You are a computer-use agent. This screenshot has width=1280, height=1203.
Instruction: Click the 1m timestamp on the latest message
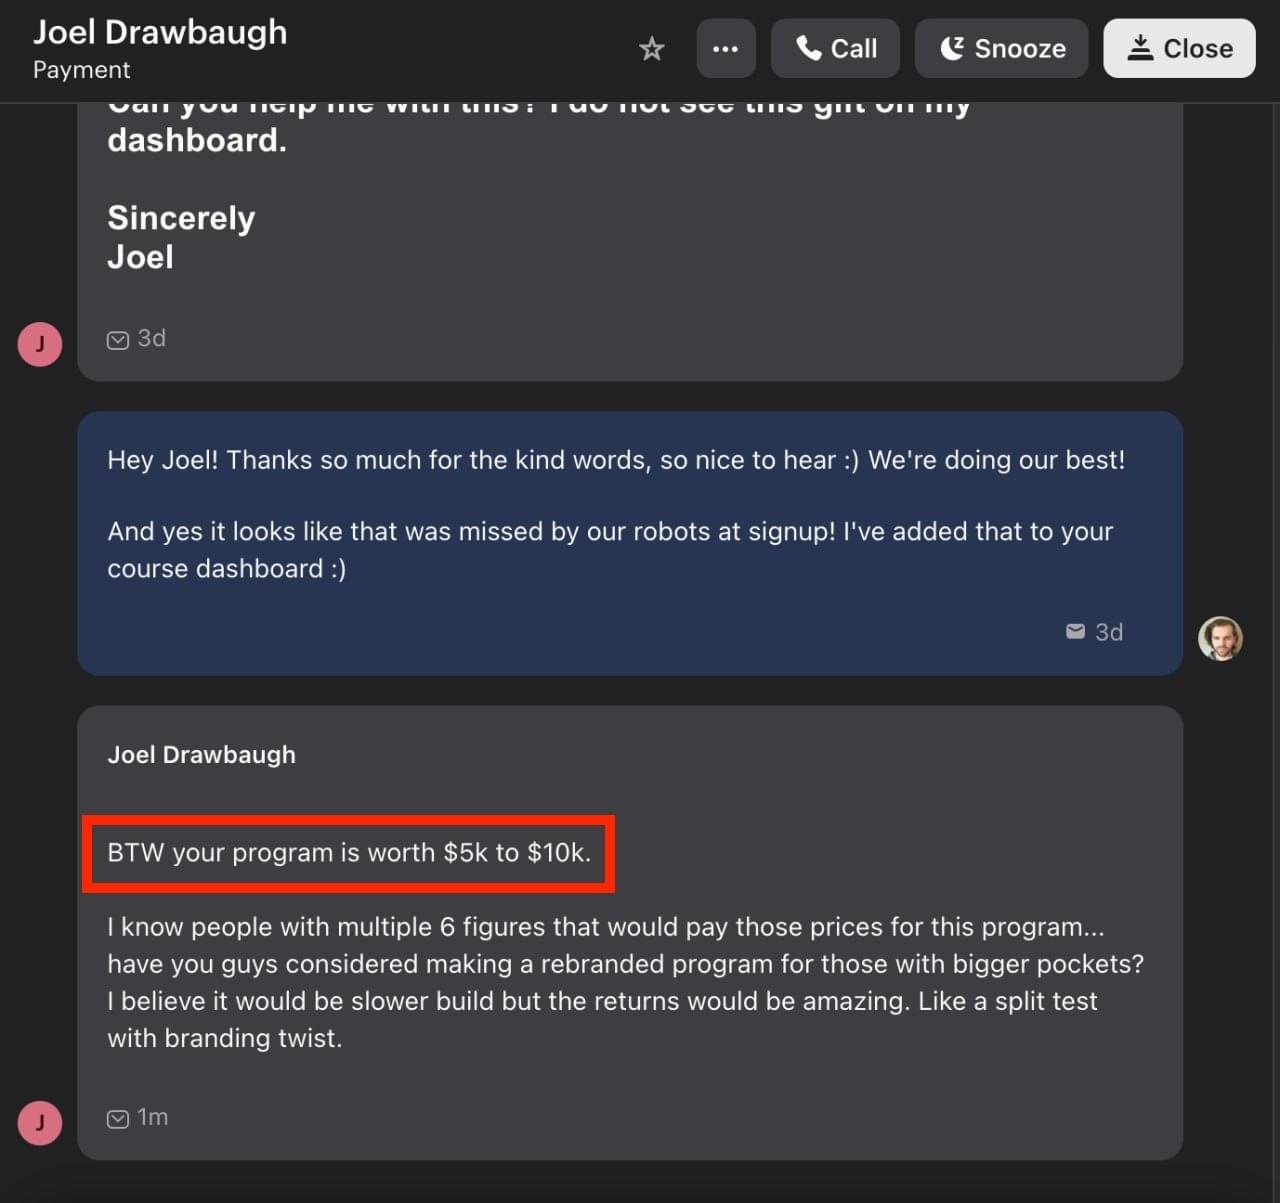(x=153, y=1117)
